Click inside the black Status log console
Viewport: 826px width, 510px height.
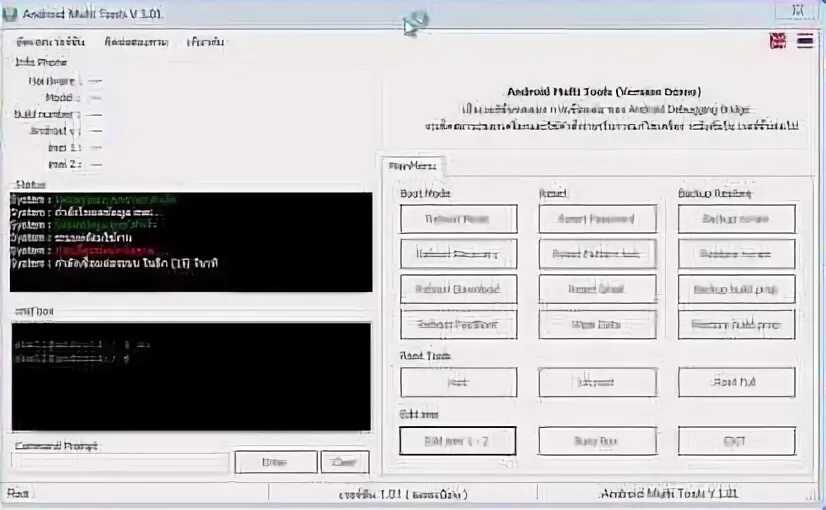191,242
